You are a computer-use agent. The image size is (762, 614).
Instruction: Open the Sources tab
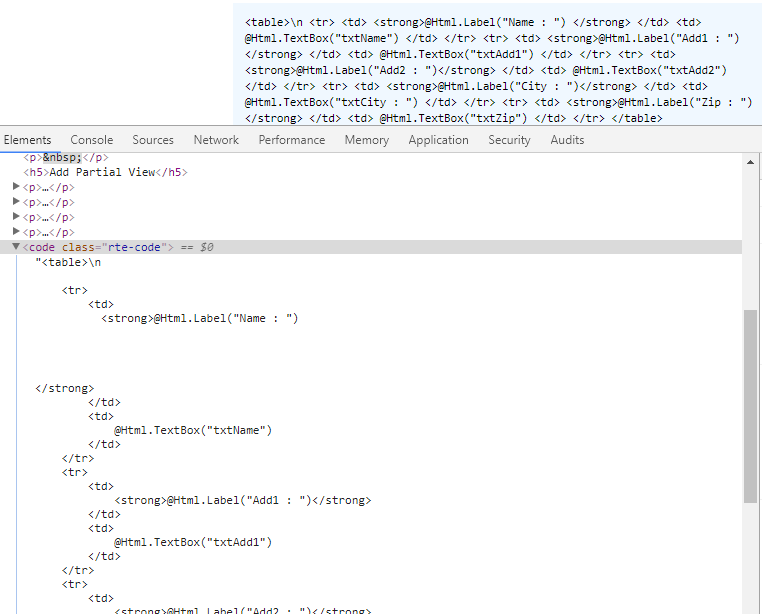(153, 140)
